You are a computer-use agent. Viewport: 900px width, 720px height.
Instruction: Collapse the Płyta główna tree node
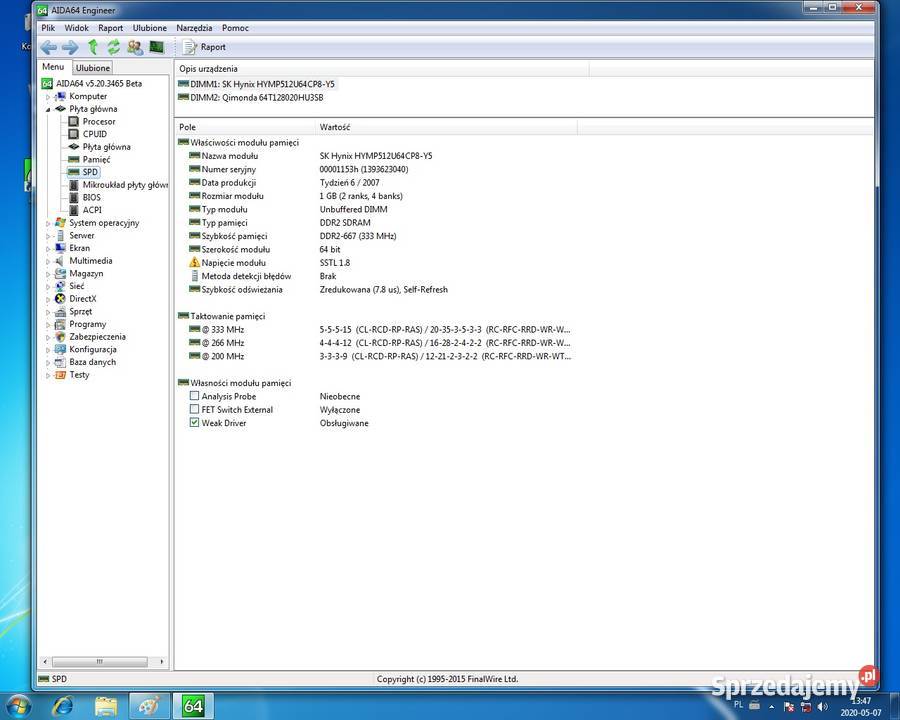click(48, 109)
